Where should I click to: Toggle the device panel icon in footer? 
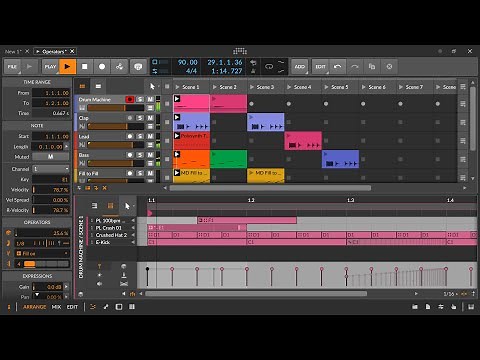click(119, 307)
